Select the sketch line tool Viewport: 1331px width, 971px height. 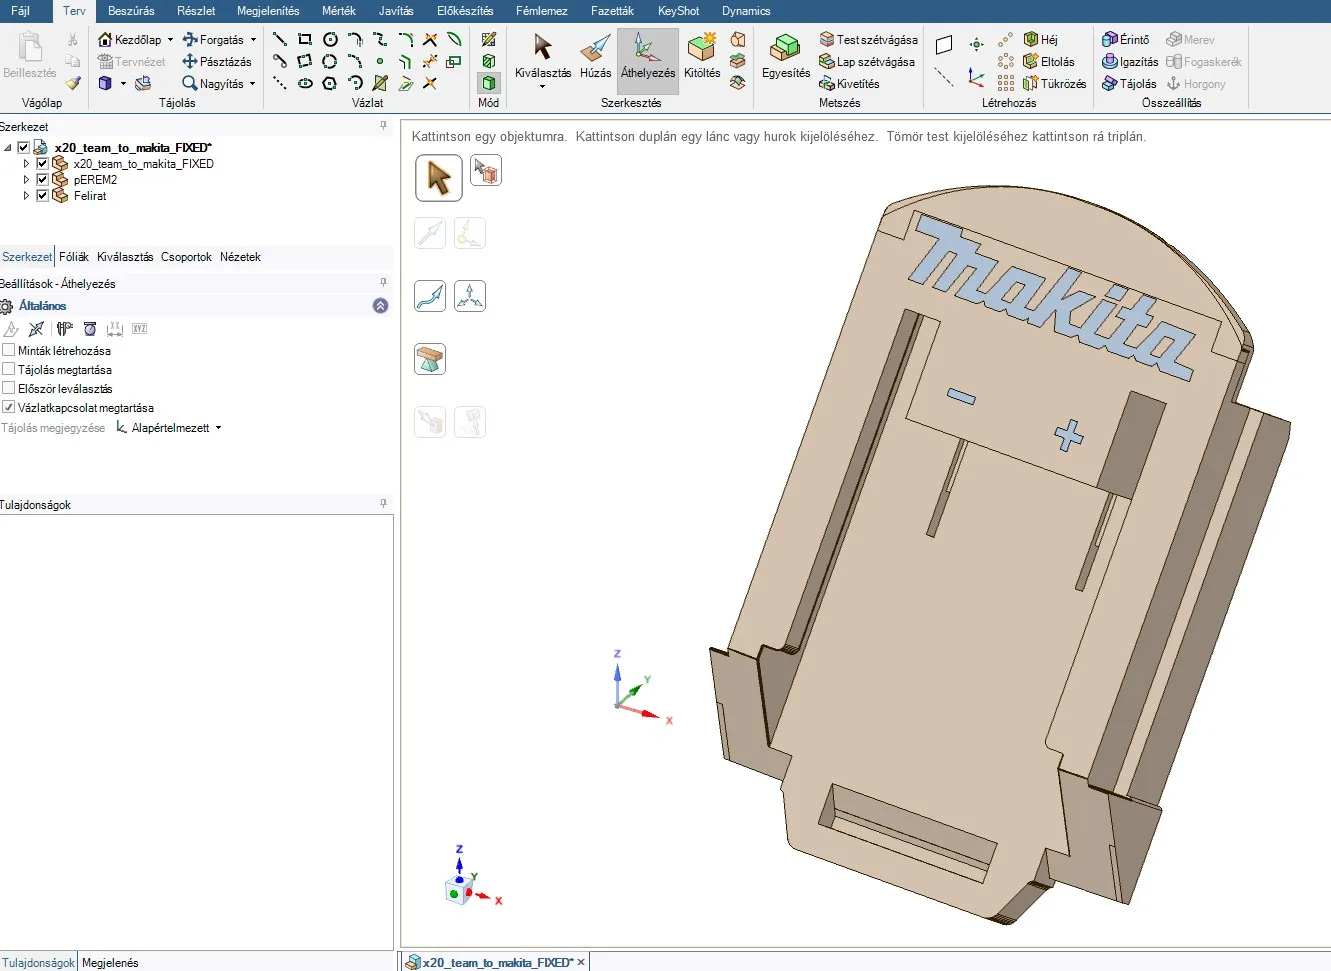tap(280, 40)
